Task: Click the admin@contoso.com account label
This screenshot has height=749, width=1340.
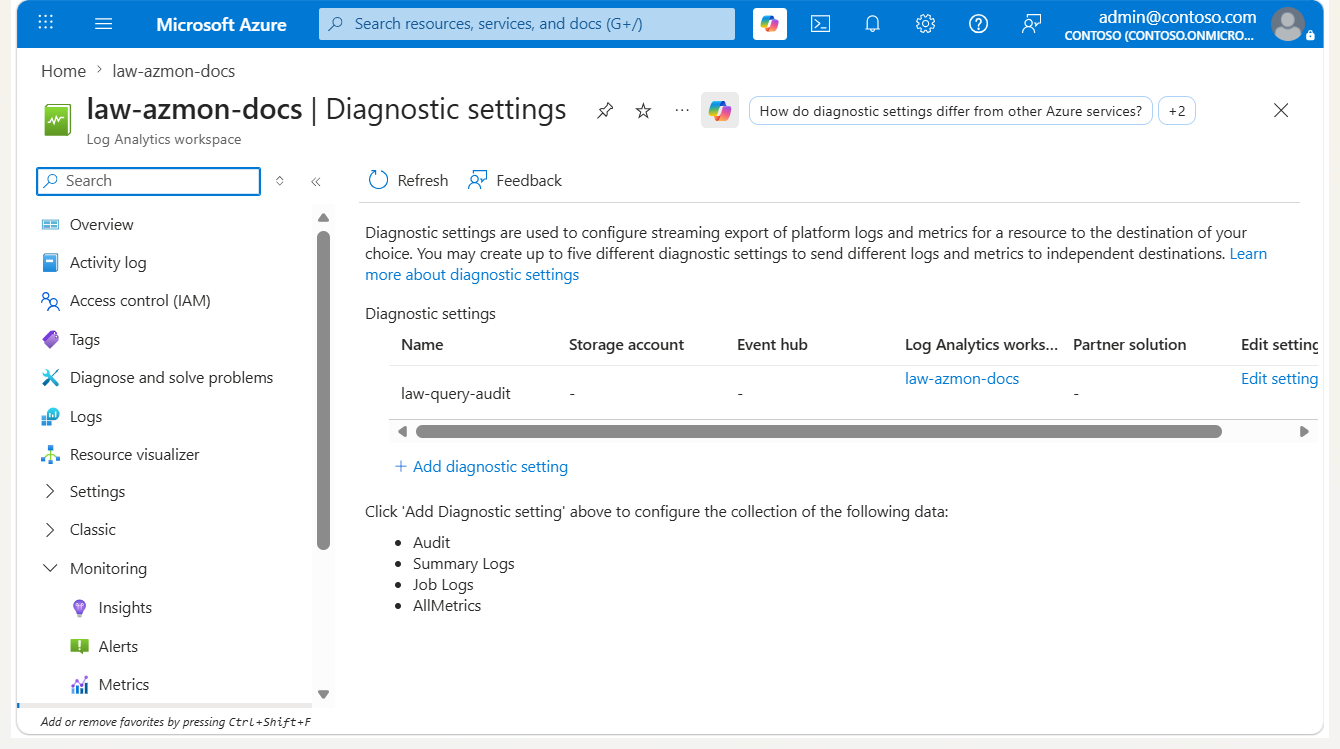Action: click(1177, 17)
